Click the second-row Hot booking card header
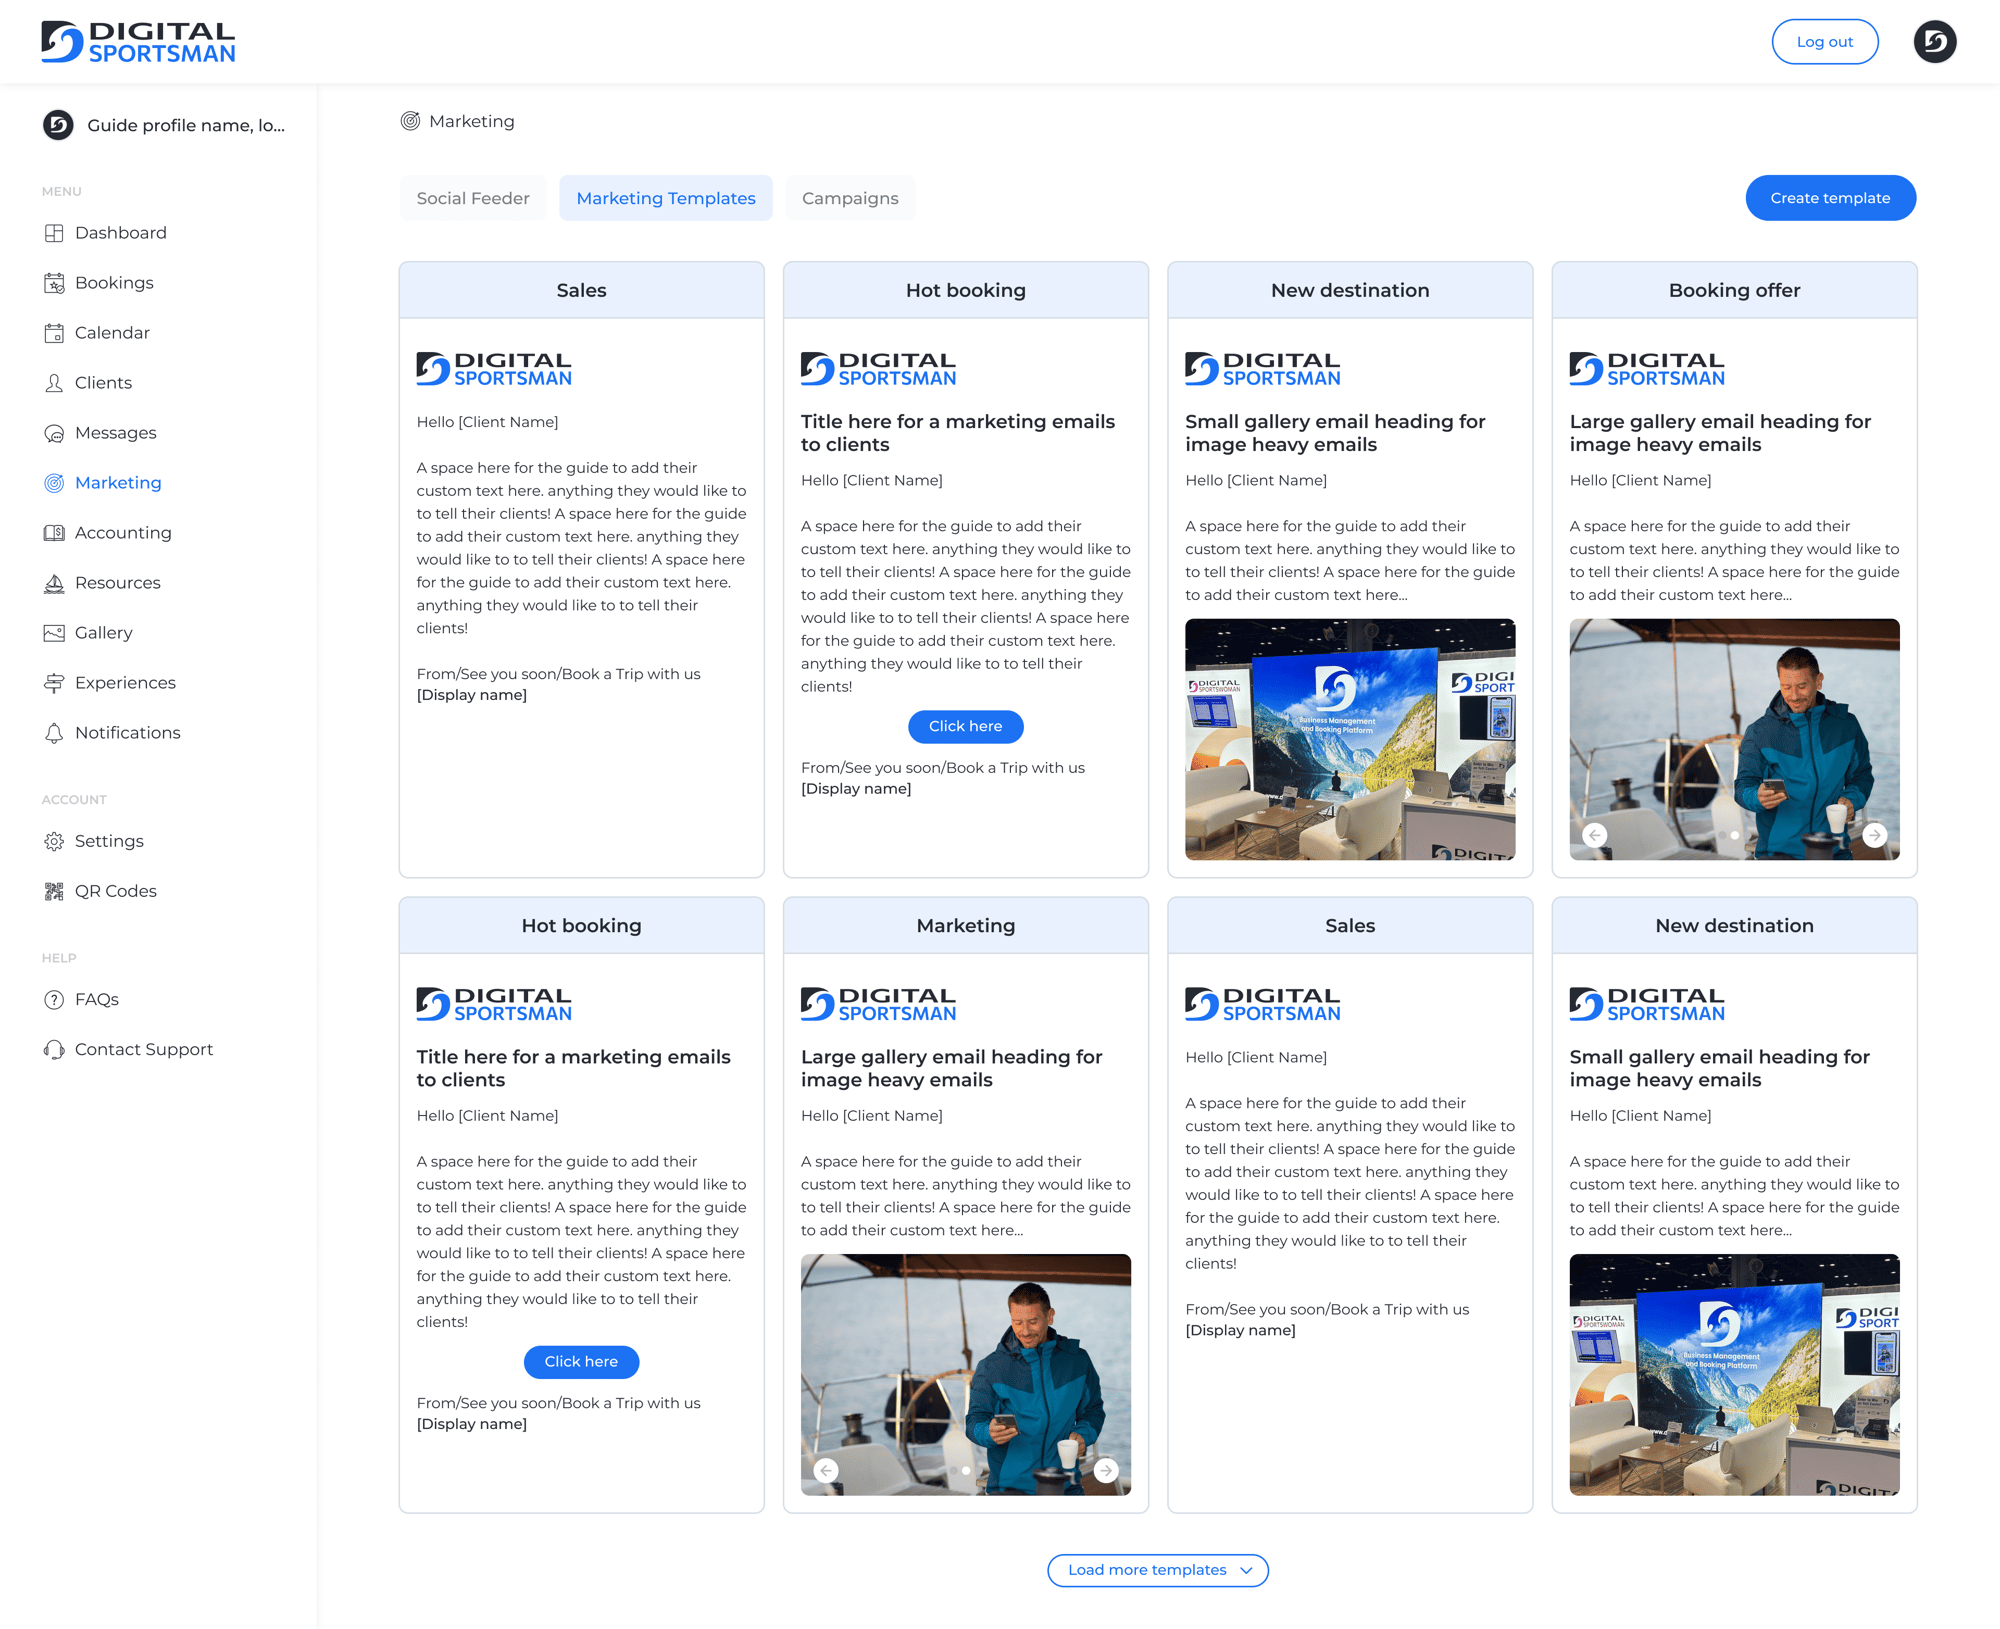This screenshot has height=1629, width=2000. [581, 925]
